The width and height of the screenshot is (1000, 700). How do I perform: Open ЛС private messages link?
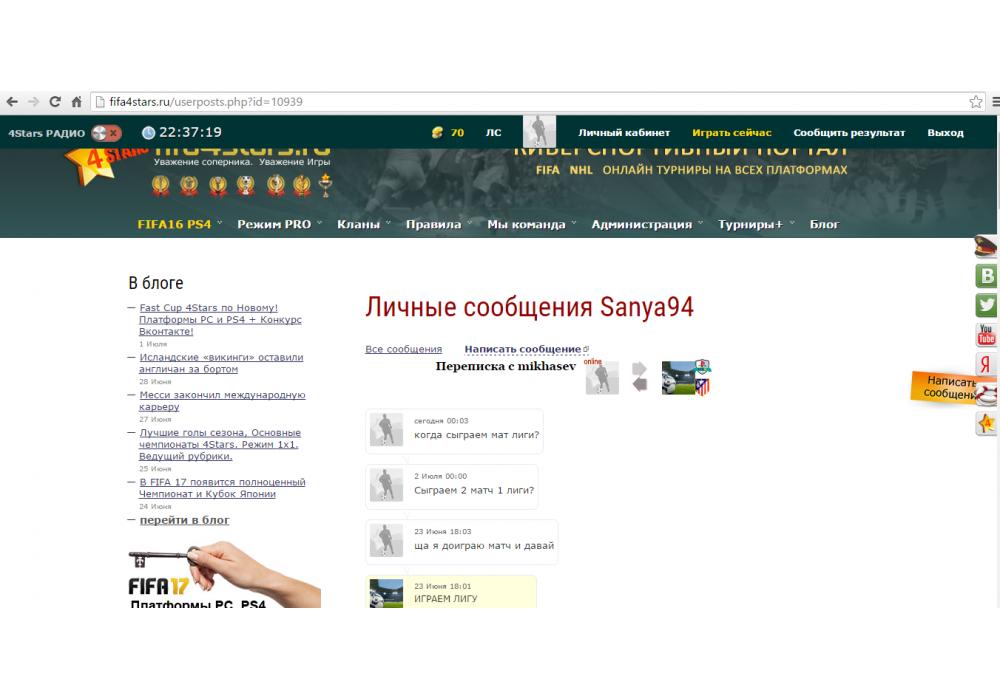pyautogui.click(x=494, y=133)
